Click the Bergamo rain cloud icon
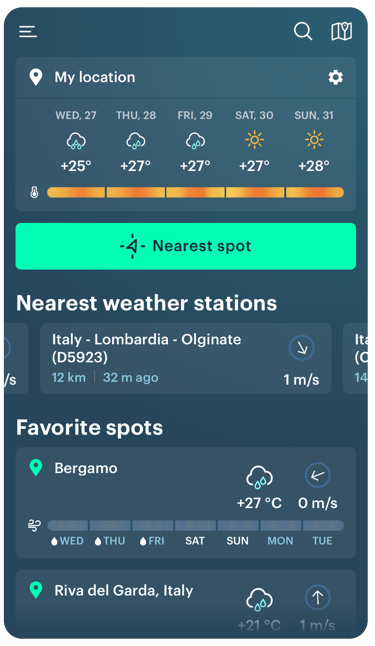This screenshot has width=375, height=646. pos(259,477)
